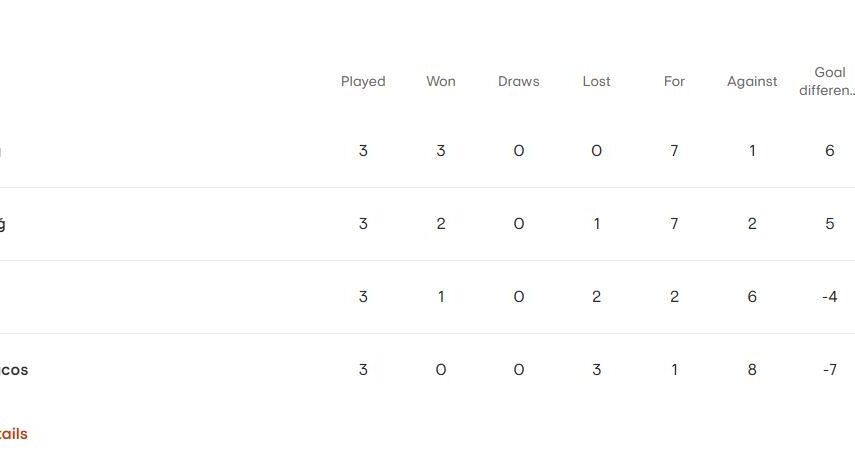The width and height of the screenshot is (855, 456).
Task: Click goal difference value -7 in last row
Action: coord(830,370)
